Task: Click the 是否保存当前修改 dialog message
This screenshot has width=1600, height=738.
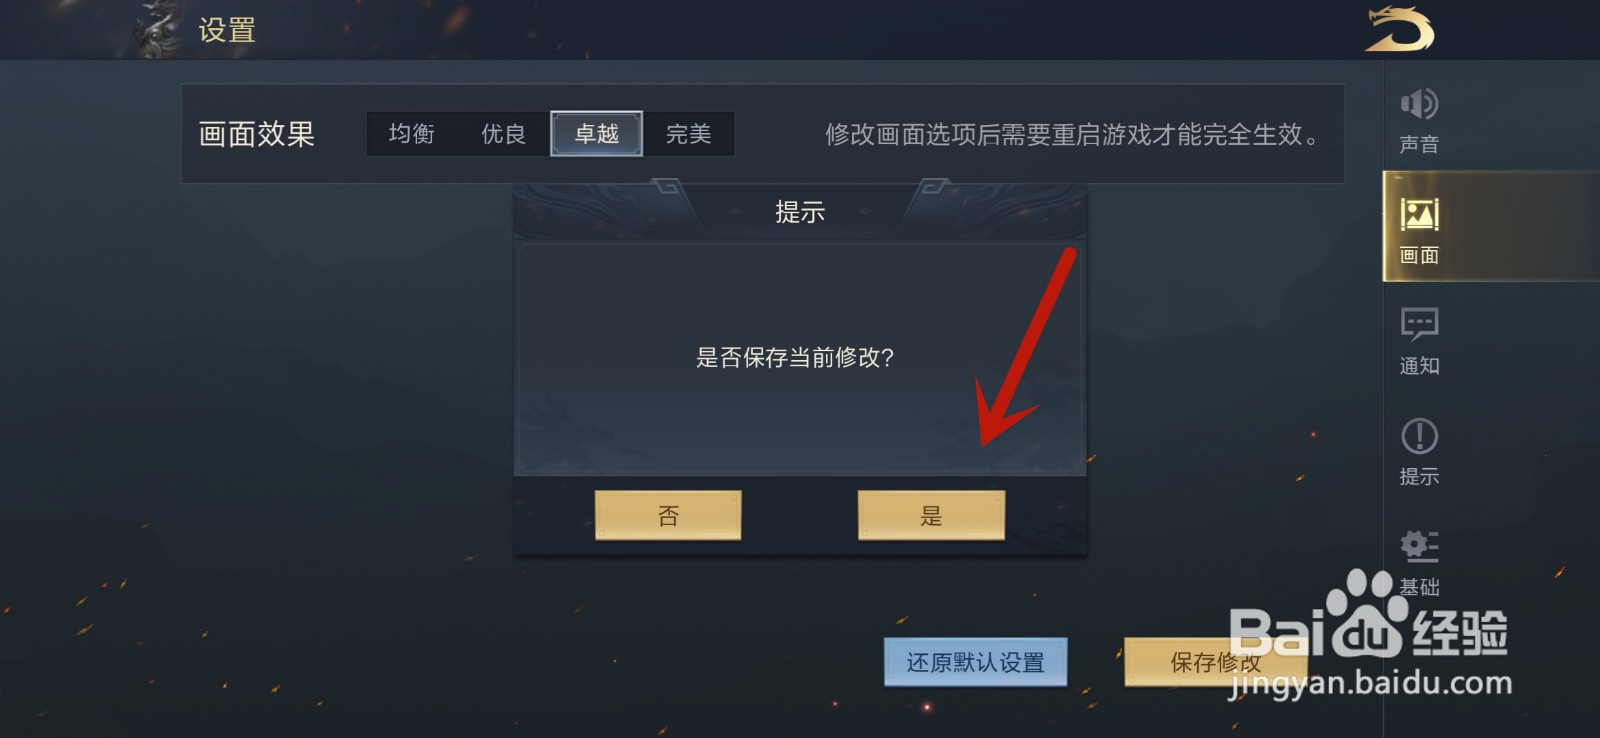Action: pyautogui.click(x=795, y=357)
